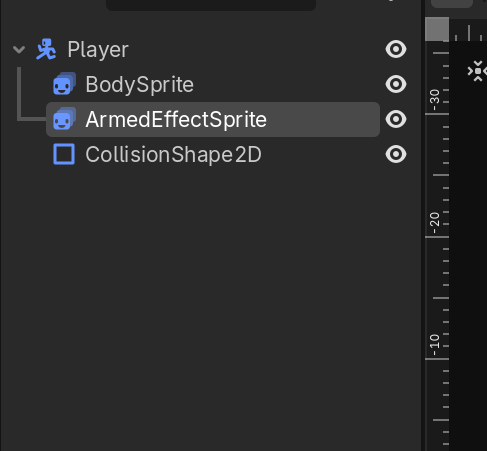Click the vertical ruler at -10 mark
The image size is (487, 451).
(437, 359)
